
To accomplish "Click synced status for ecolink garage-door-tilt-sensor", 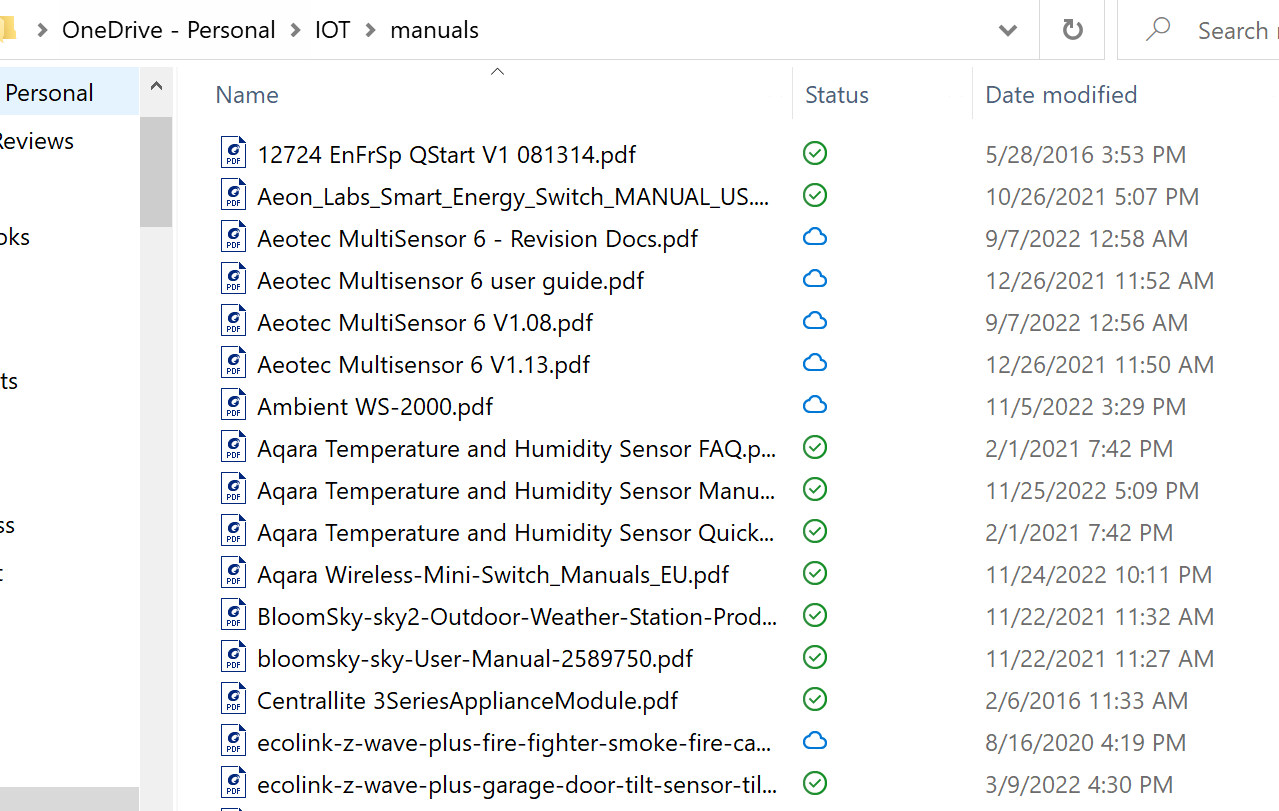I will click(815, 783).
